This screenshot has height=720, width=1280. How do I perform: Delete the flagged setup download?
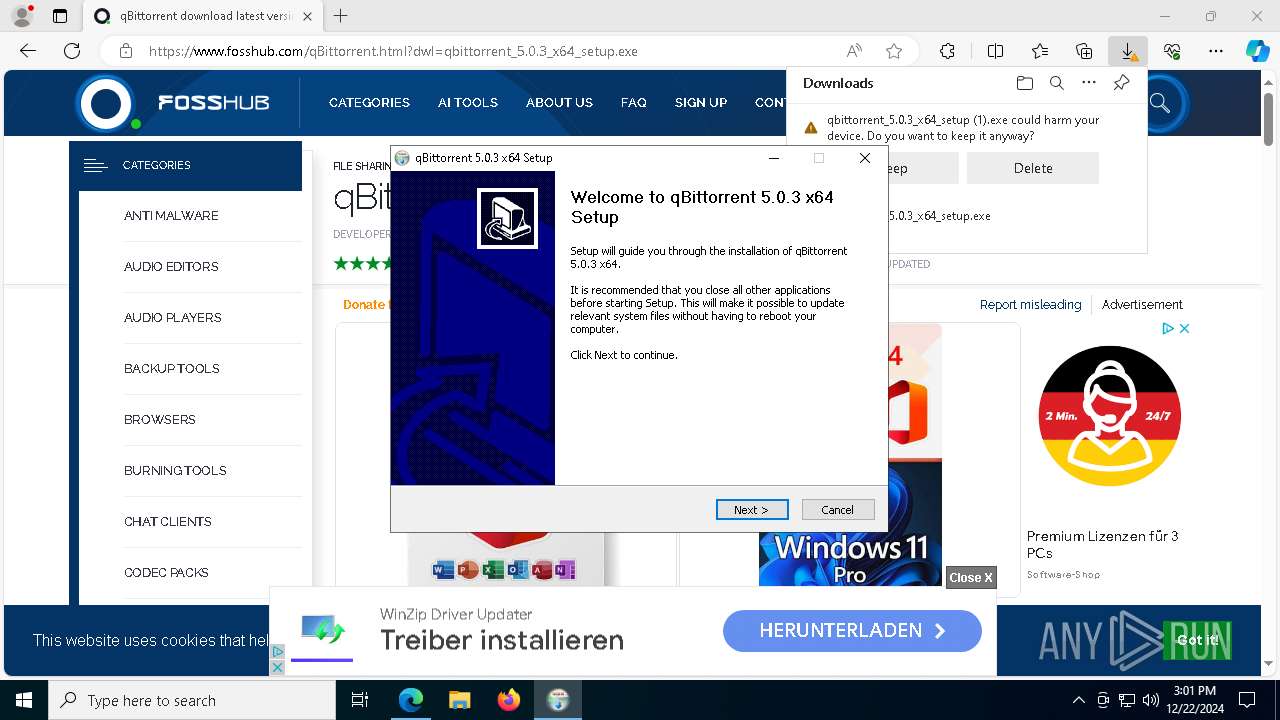pyautogui.click(x=1033, y=168)
